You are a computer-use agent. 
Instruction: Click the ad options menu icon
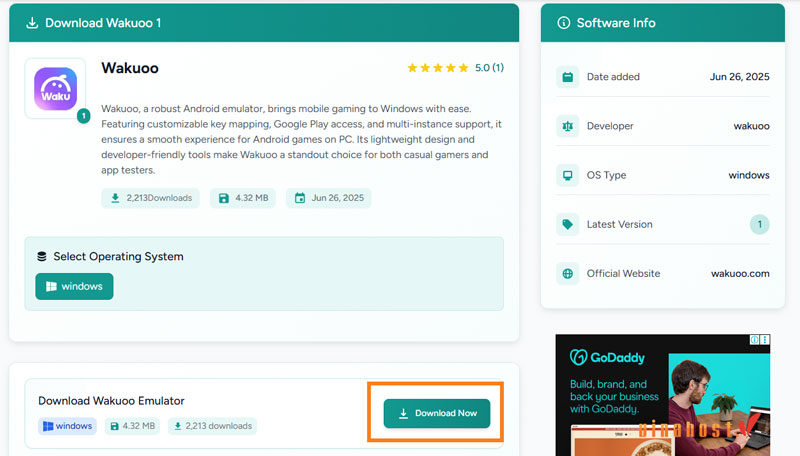(x=764, y=340)
